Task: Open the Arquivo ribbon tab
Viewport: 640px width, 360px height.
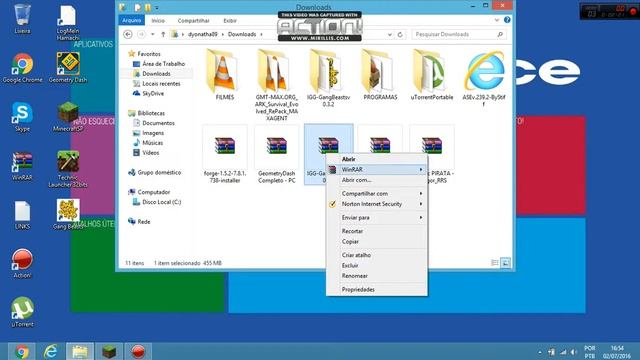Action: [x=131, y=20]
